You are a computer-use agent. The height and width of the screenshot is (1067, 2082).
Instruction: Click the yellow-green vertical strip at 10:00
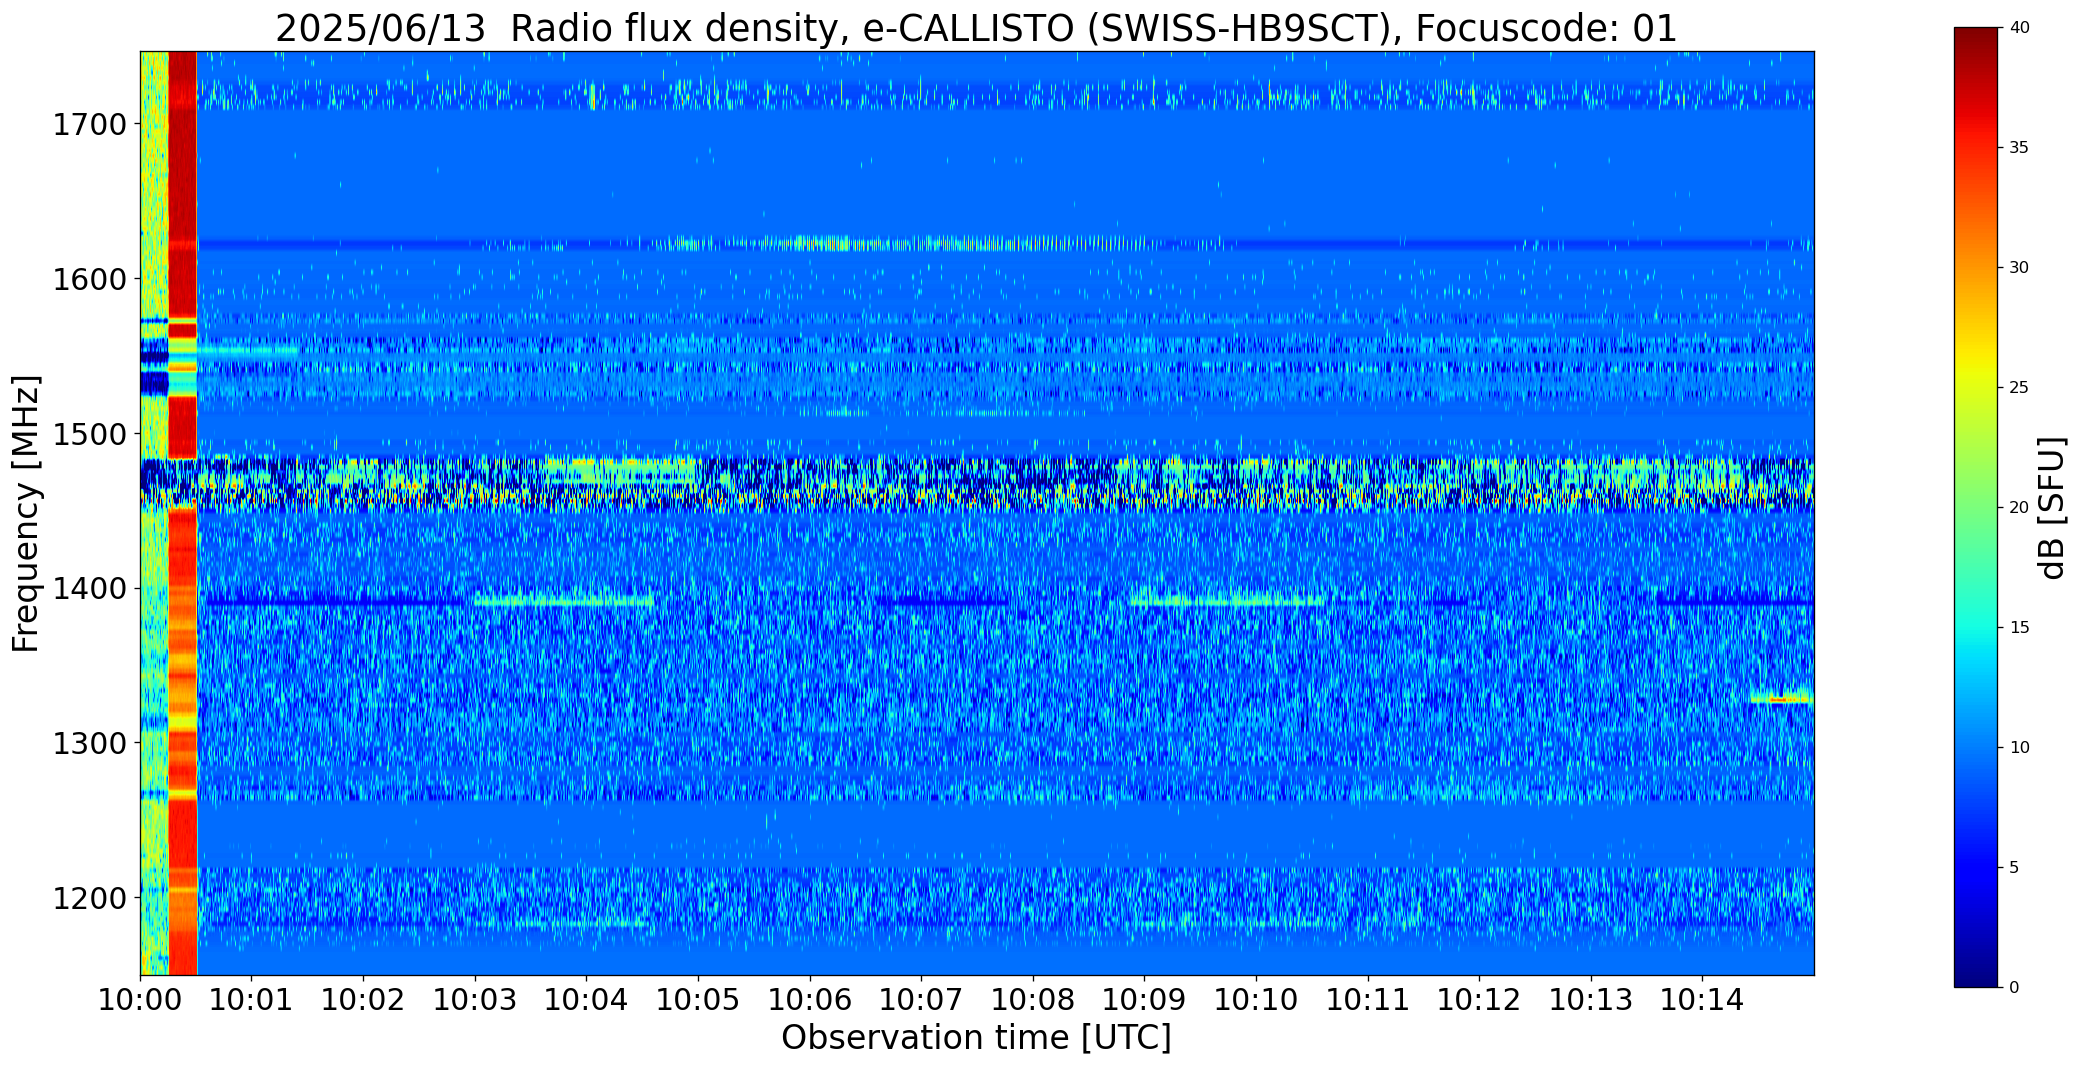pos(154,513)
